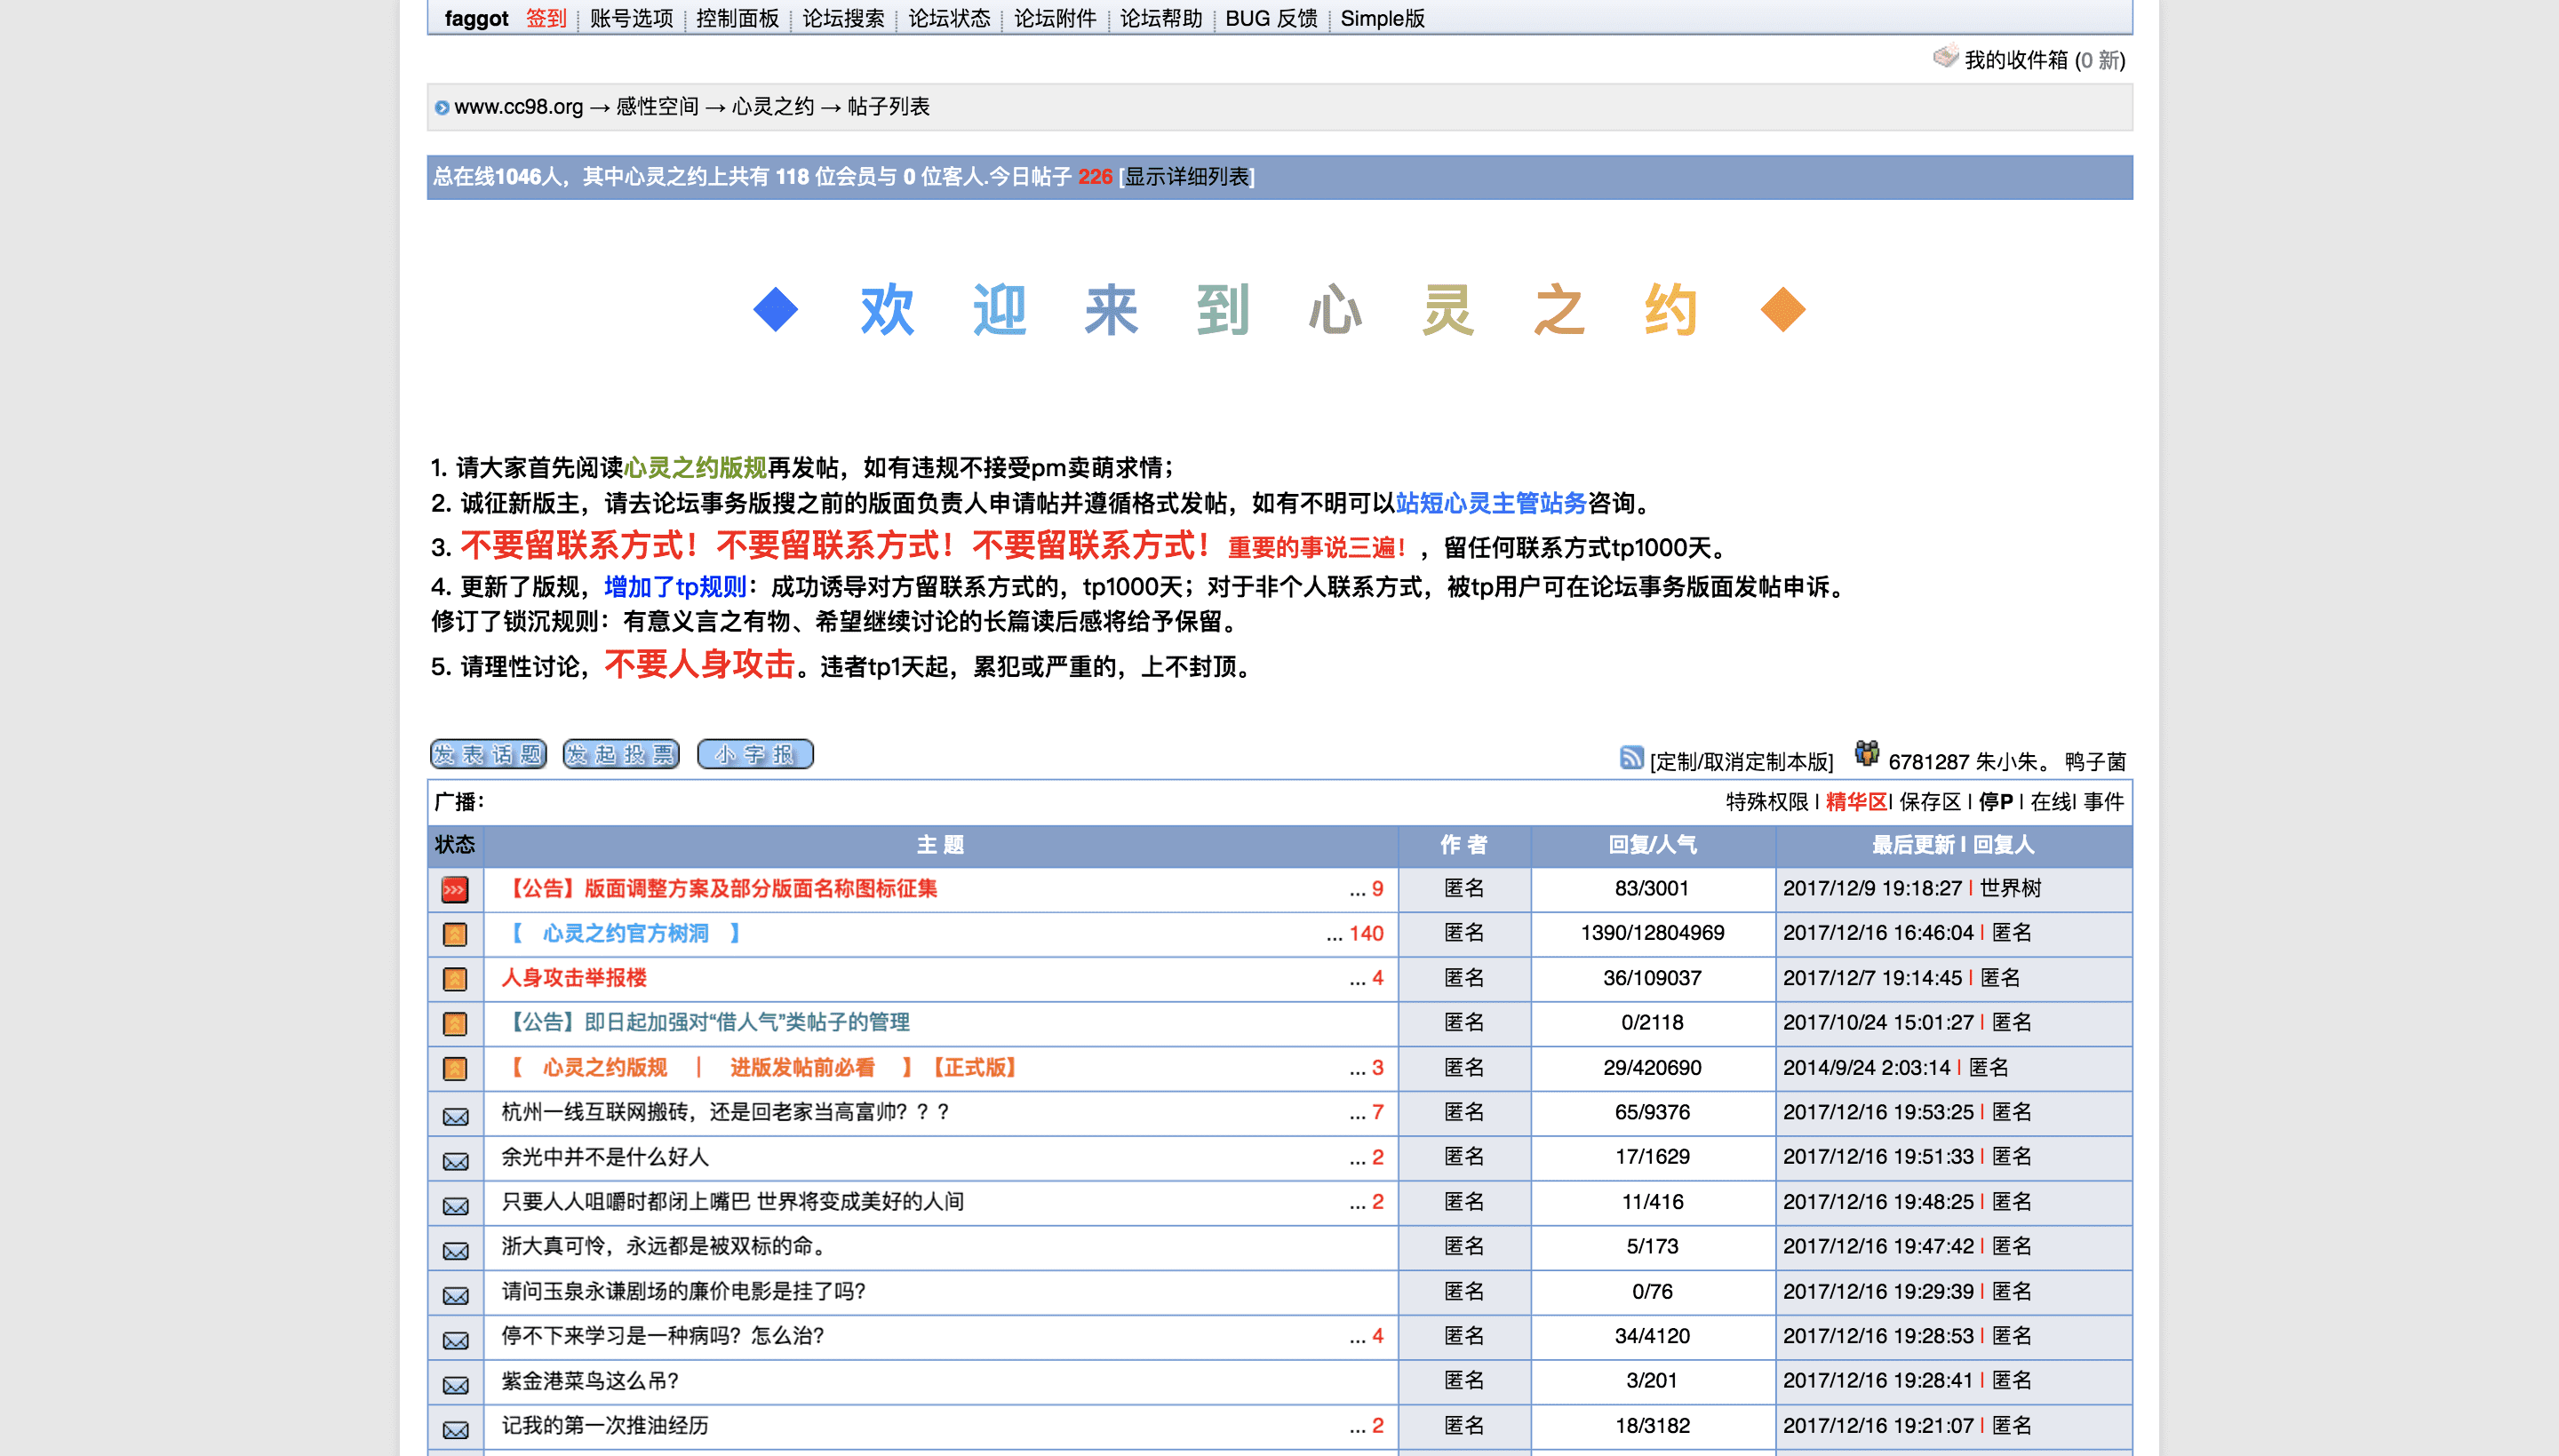Open the 论坛搜索 menu item
This screenshot has height=1456, width=2559.
tap(843, 18)
